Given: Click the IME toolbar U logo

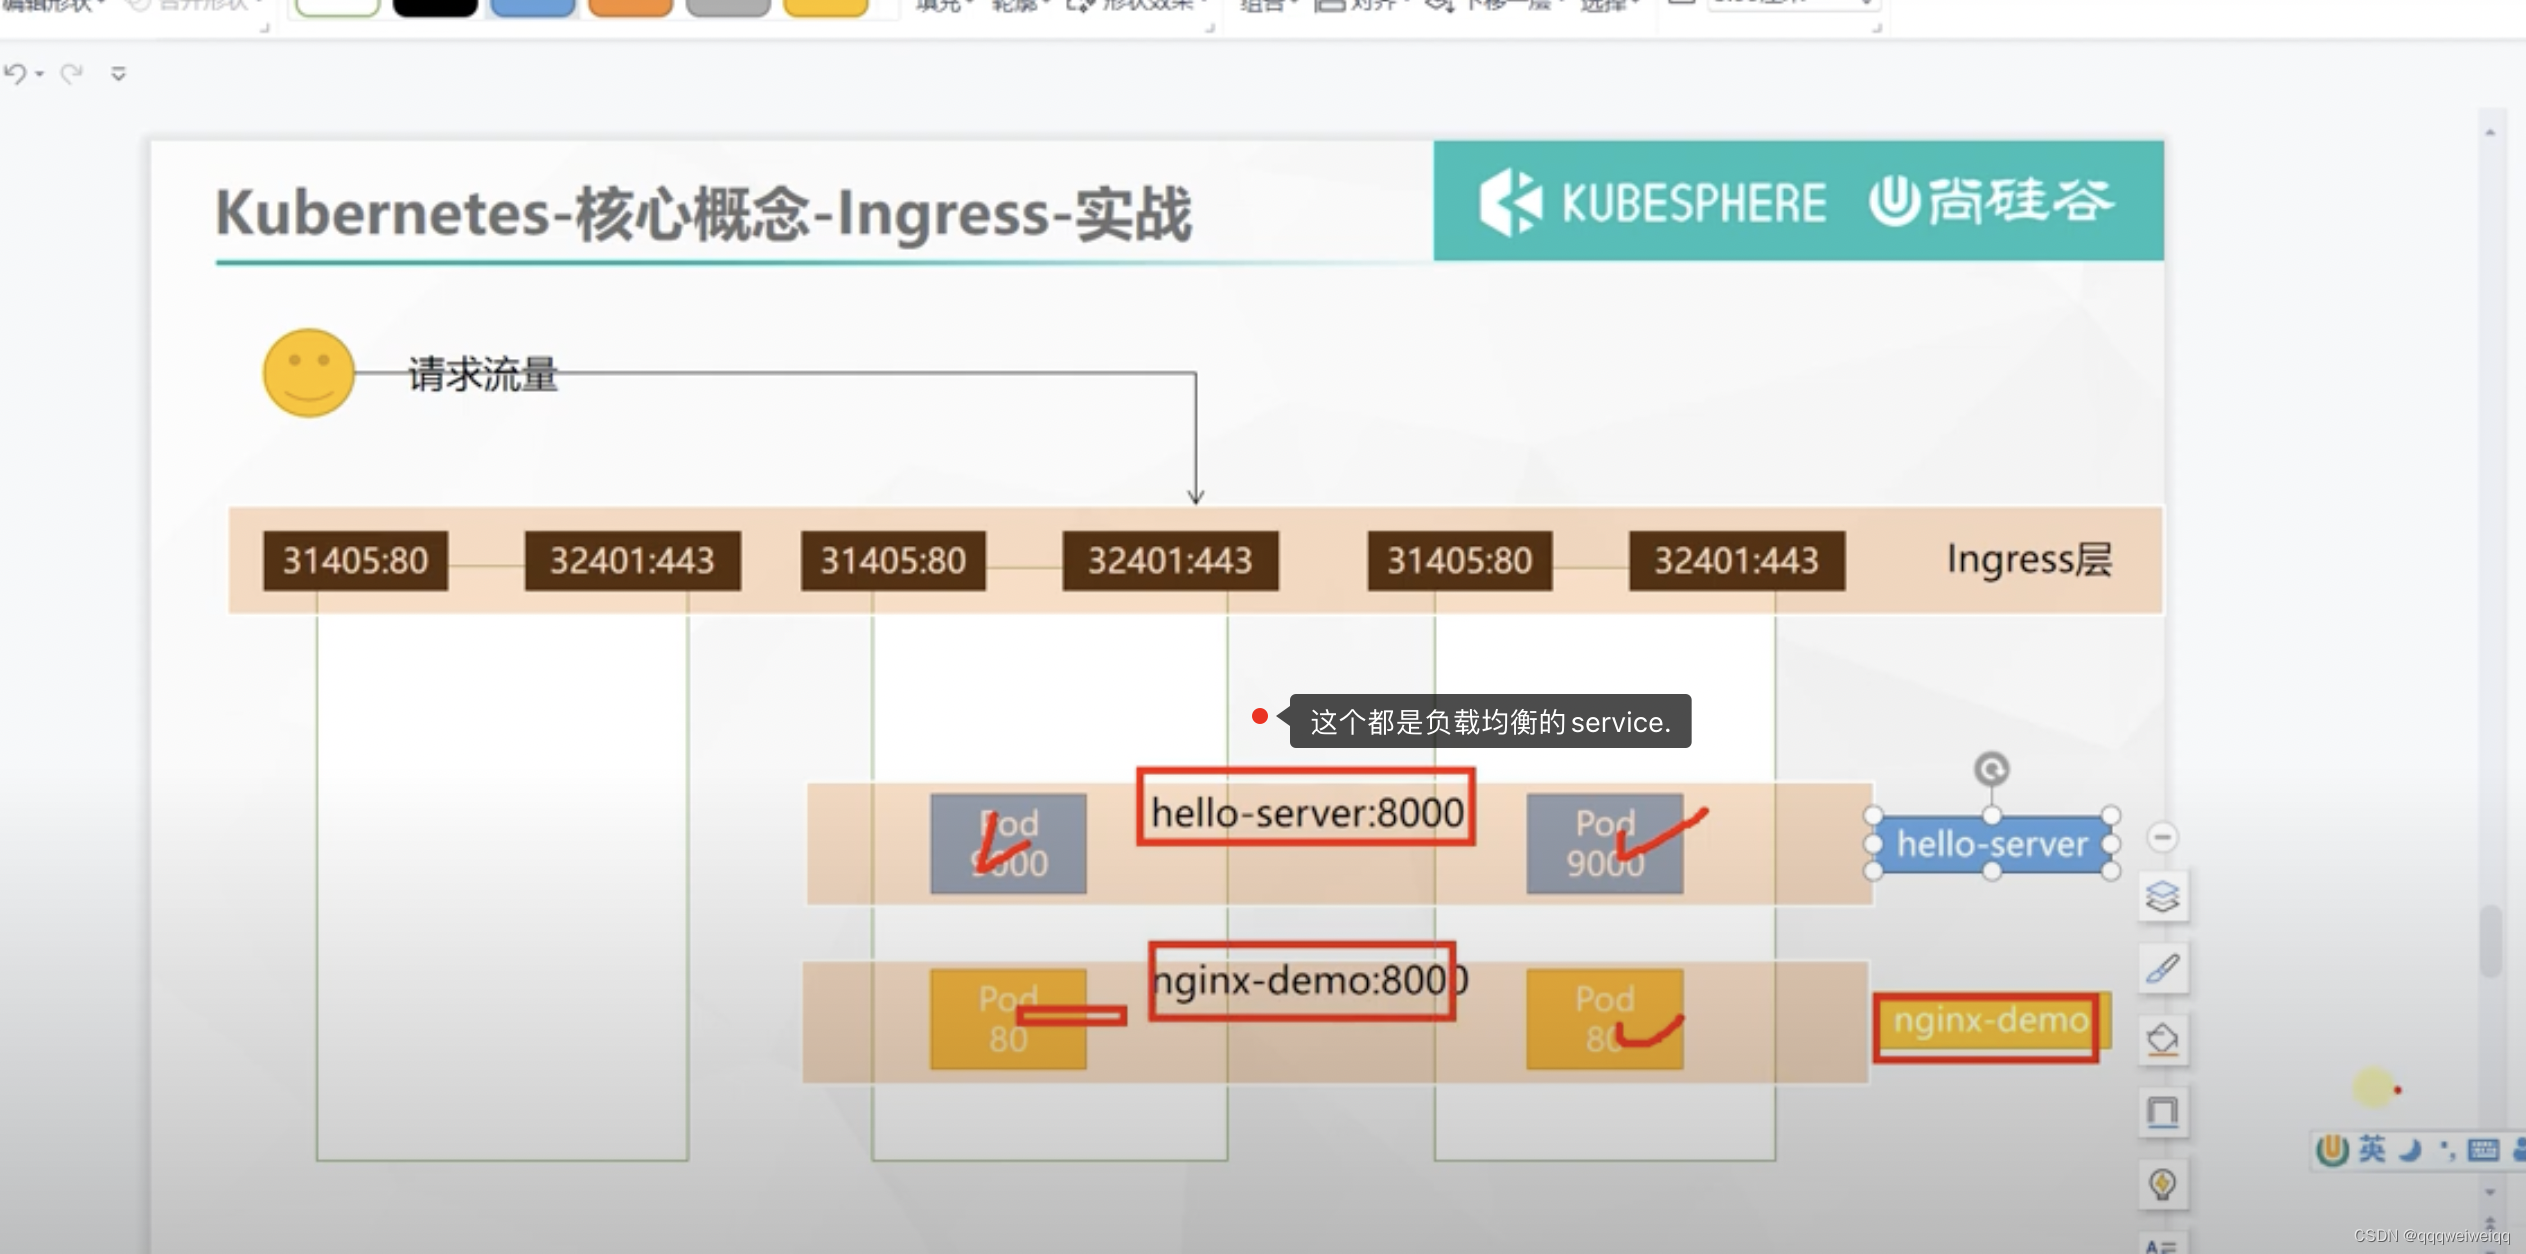Looking at the screenshot, I should click(2332, 1150).
